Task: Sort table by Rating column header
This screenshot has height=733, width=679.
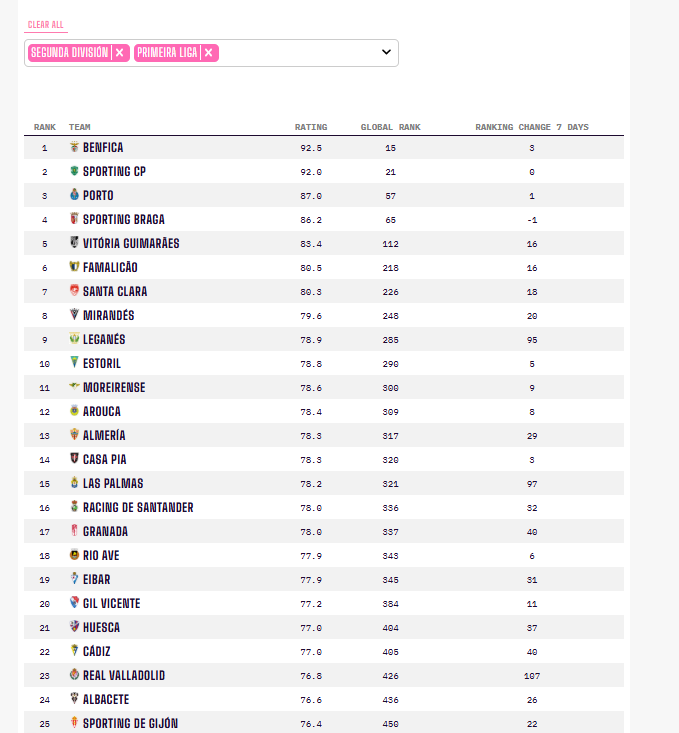Action: tap(311, 127)
